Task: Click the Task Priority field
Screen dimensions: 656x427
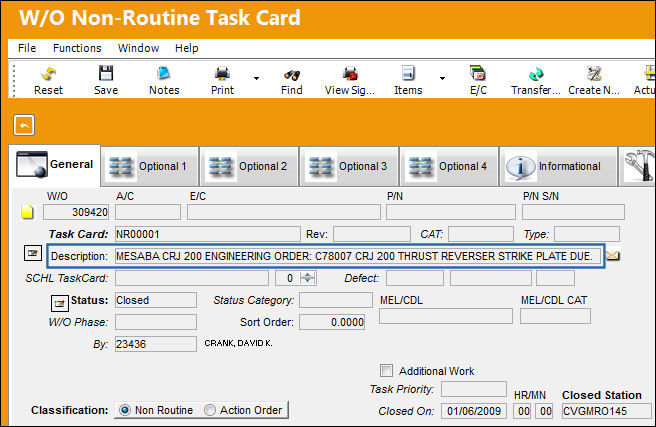Action: pyautogui.click(x=474, y=389)
